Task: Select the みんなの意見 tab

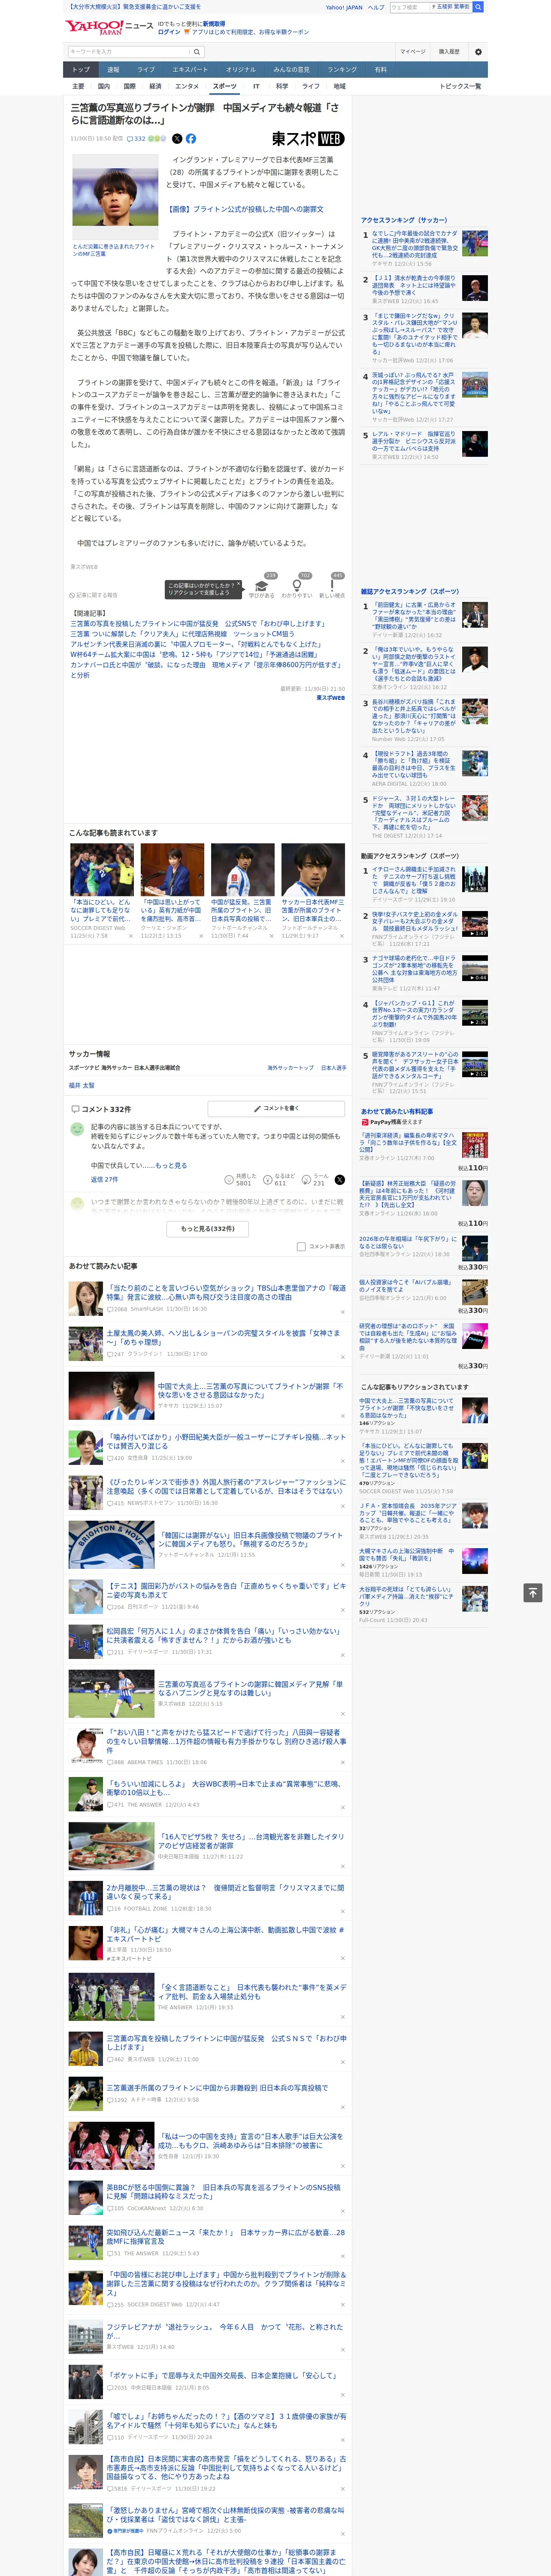Action: tap(291, 70)
